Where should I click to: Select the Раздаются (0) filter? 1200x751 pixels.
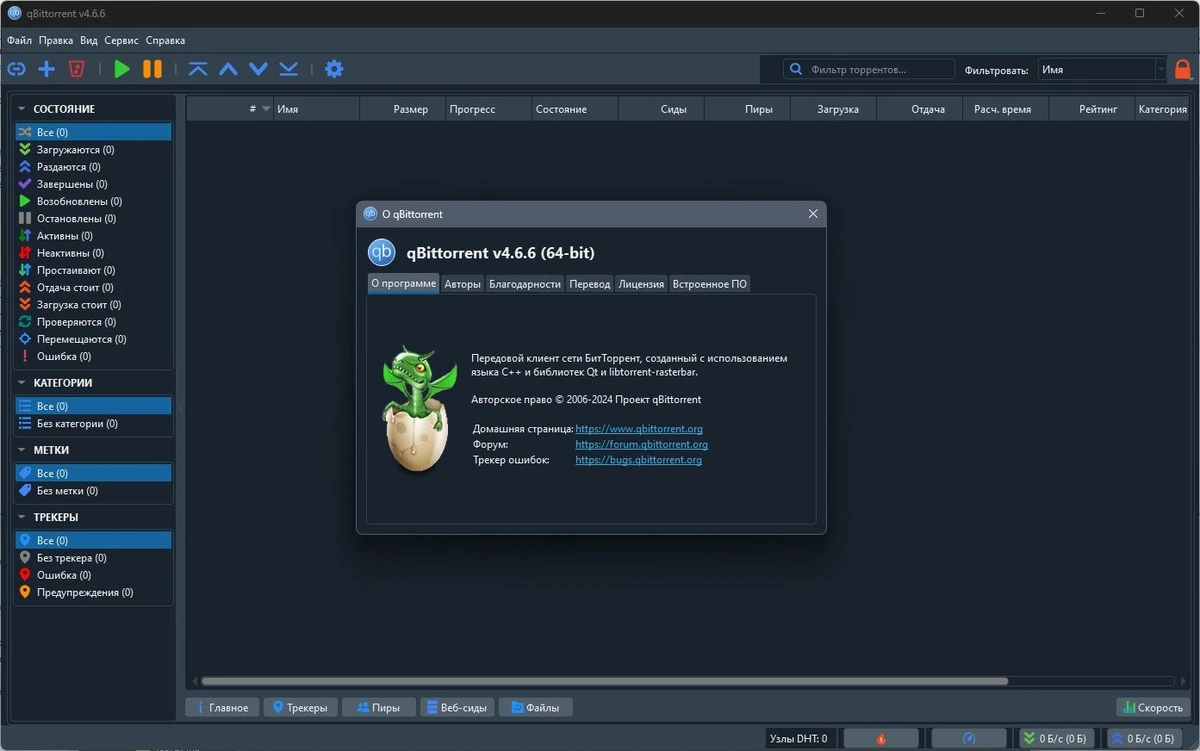tap(93, 167)
